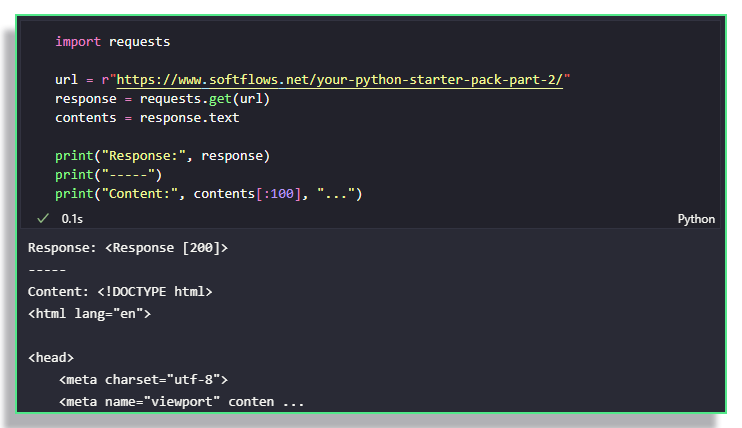Click the print("-----") code line

click(x=108, y=174)
